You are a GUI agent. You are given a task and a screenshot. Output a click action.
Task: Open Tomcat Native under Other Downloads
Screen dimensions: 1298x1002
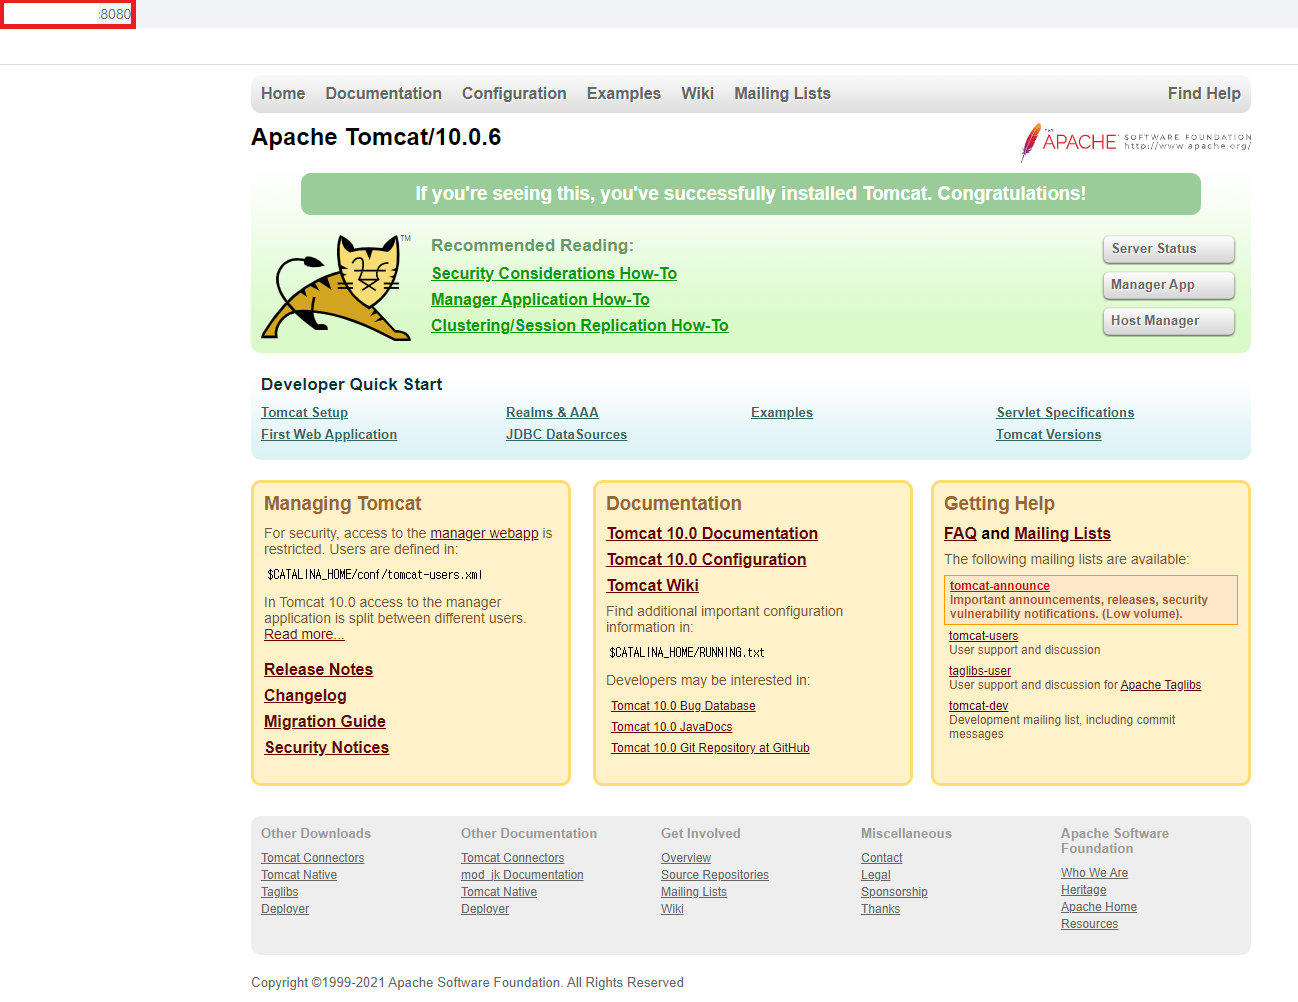[298, 875]
